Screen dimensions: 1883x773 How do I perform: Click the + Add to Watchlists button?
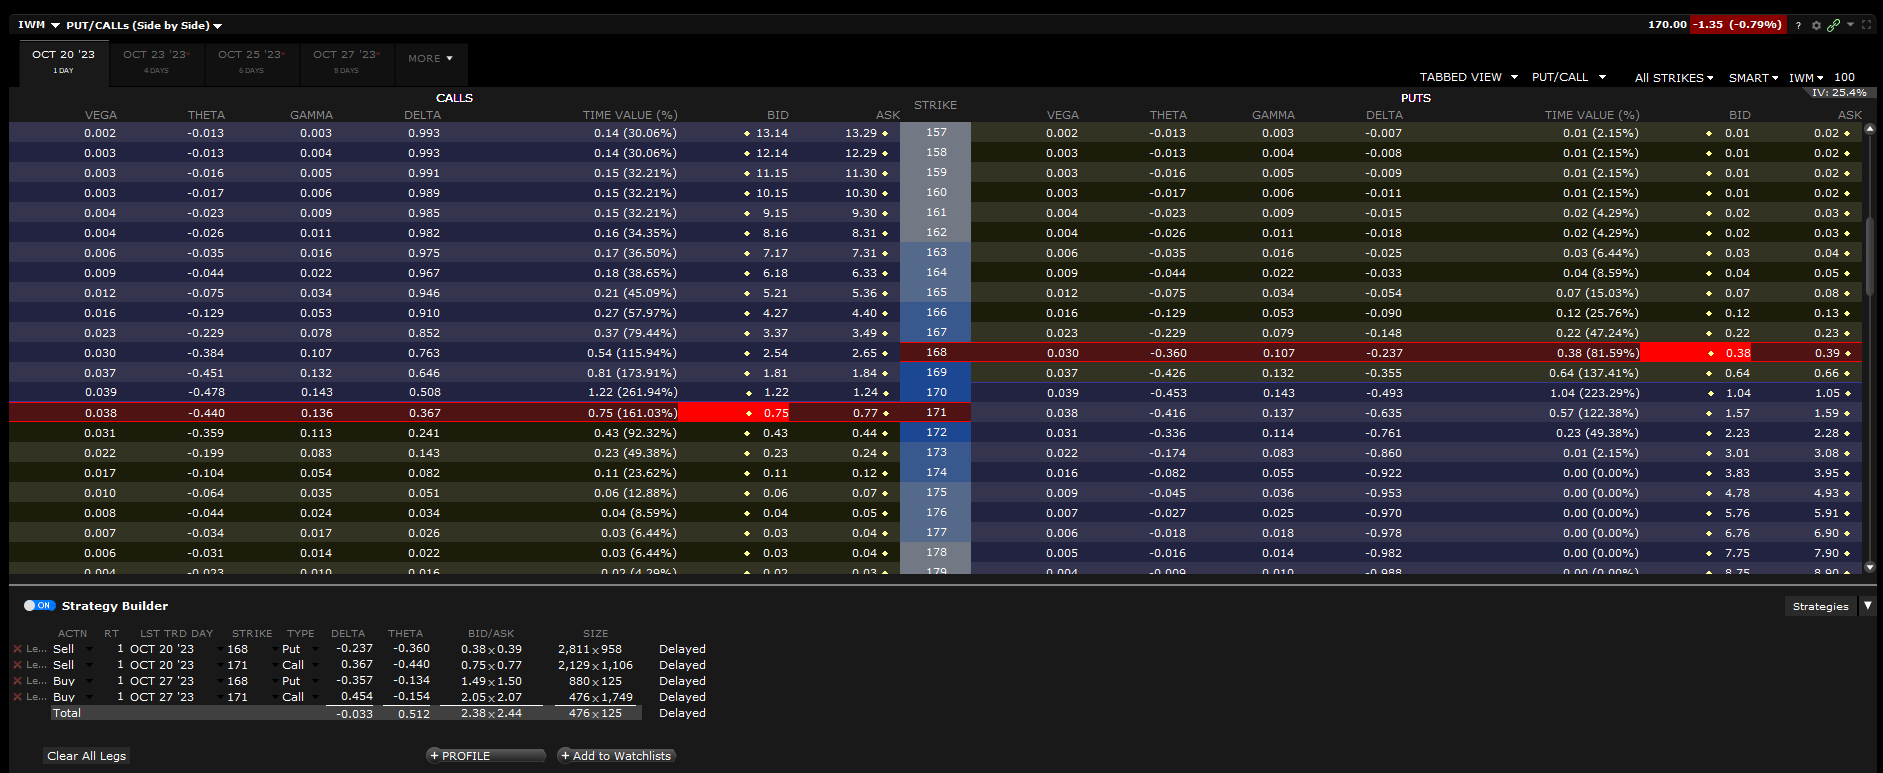[x=616, y=756]
